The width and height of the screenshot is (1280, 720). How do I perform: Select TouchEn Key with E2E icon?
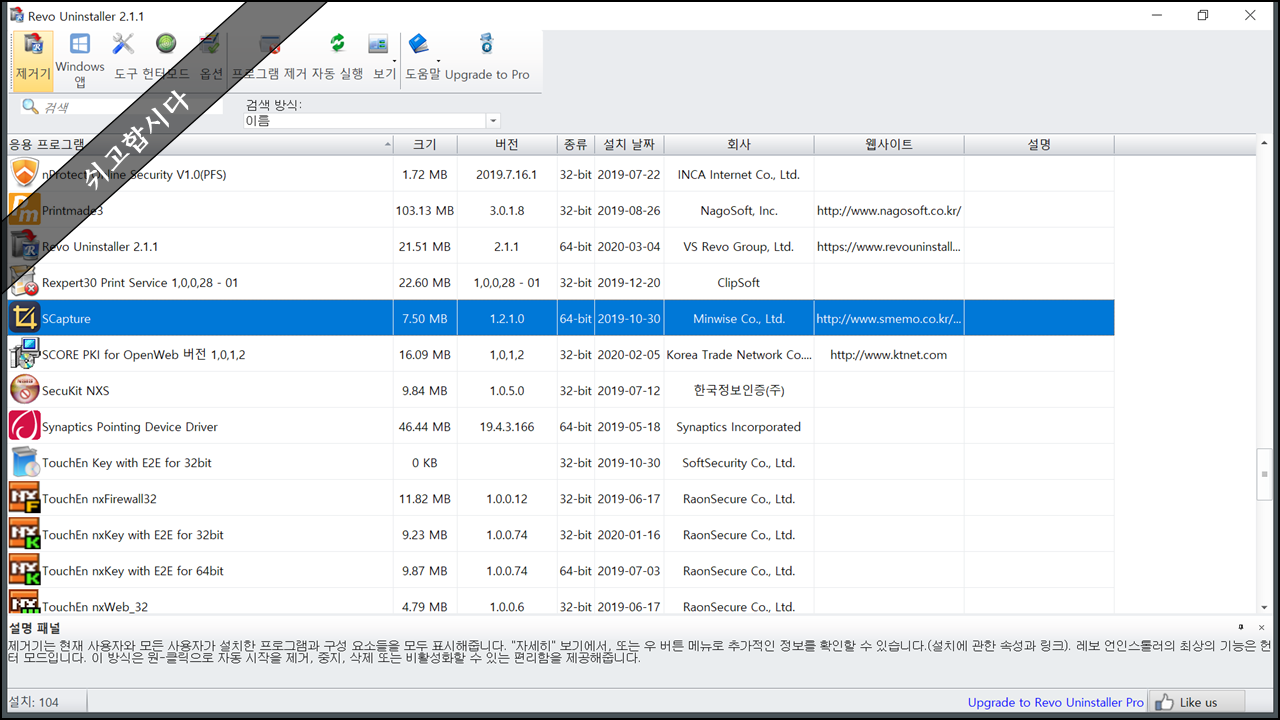coord(24,463)
